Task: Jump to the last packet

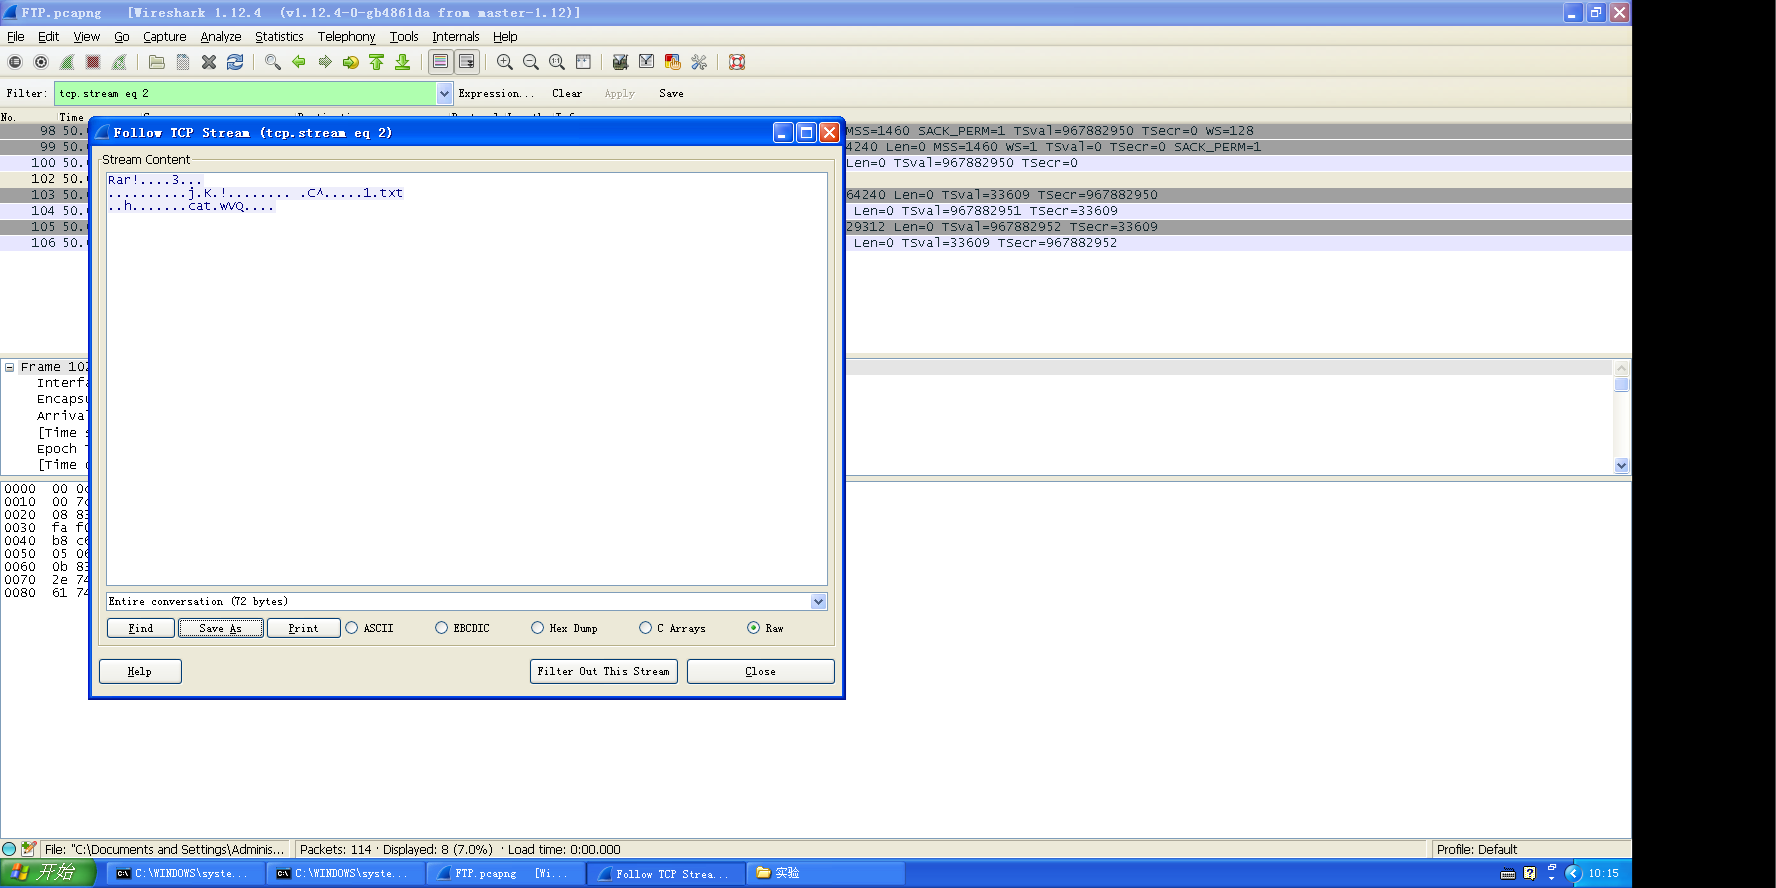Action: [403, 62]
